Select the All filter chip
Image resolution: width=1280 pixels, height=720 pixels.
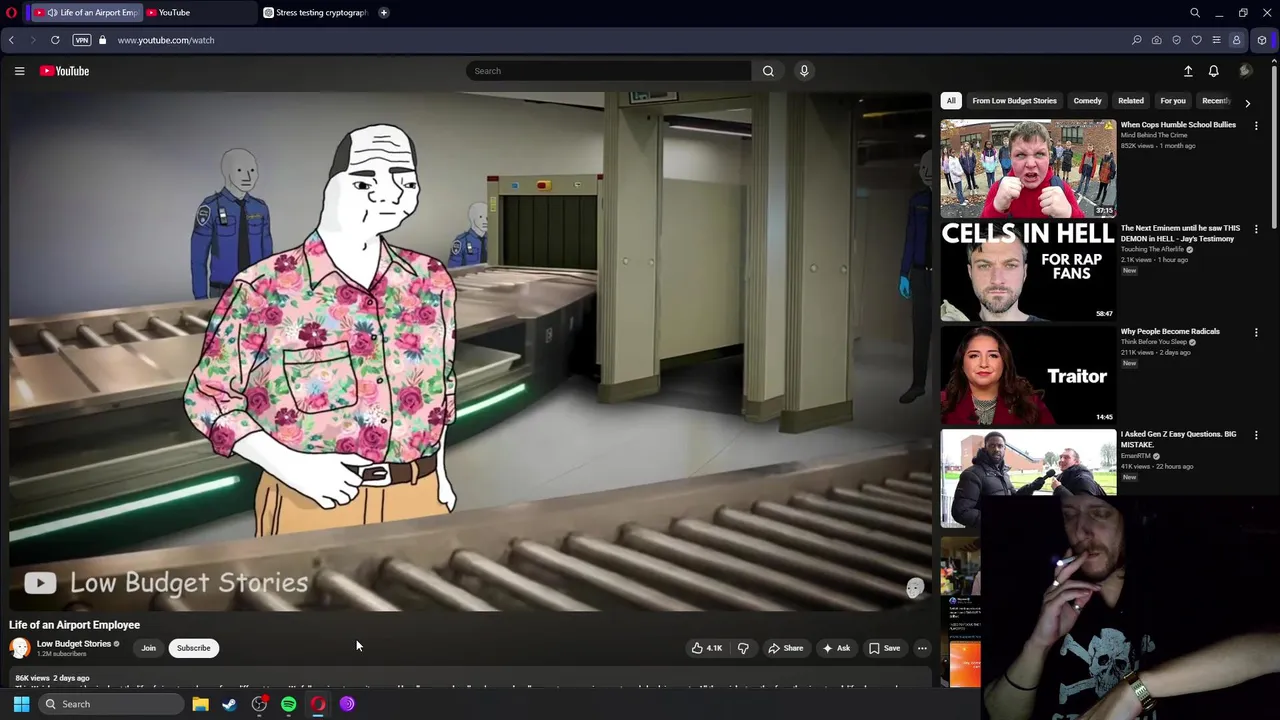coord(951,101)
